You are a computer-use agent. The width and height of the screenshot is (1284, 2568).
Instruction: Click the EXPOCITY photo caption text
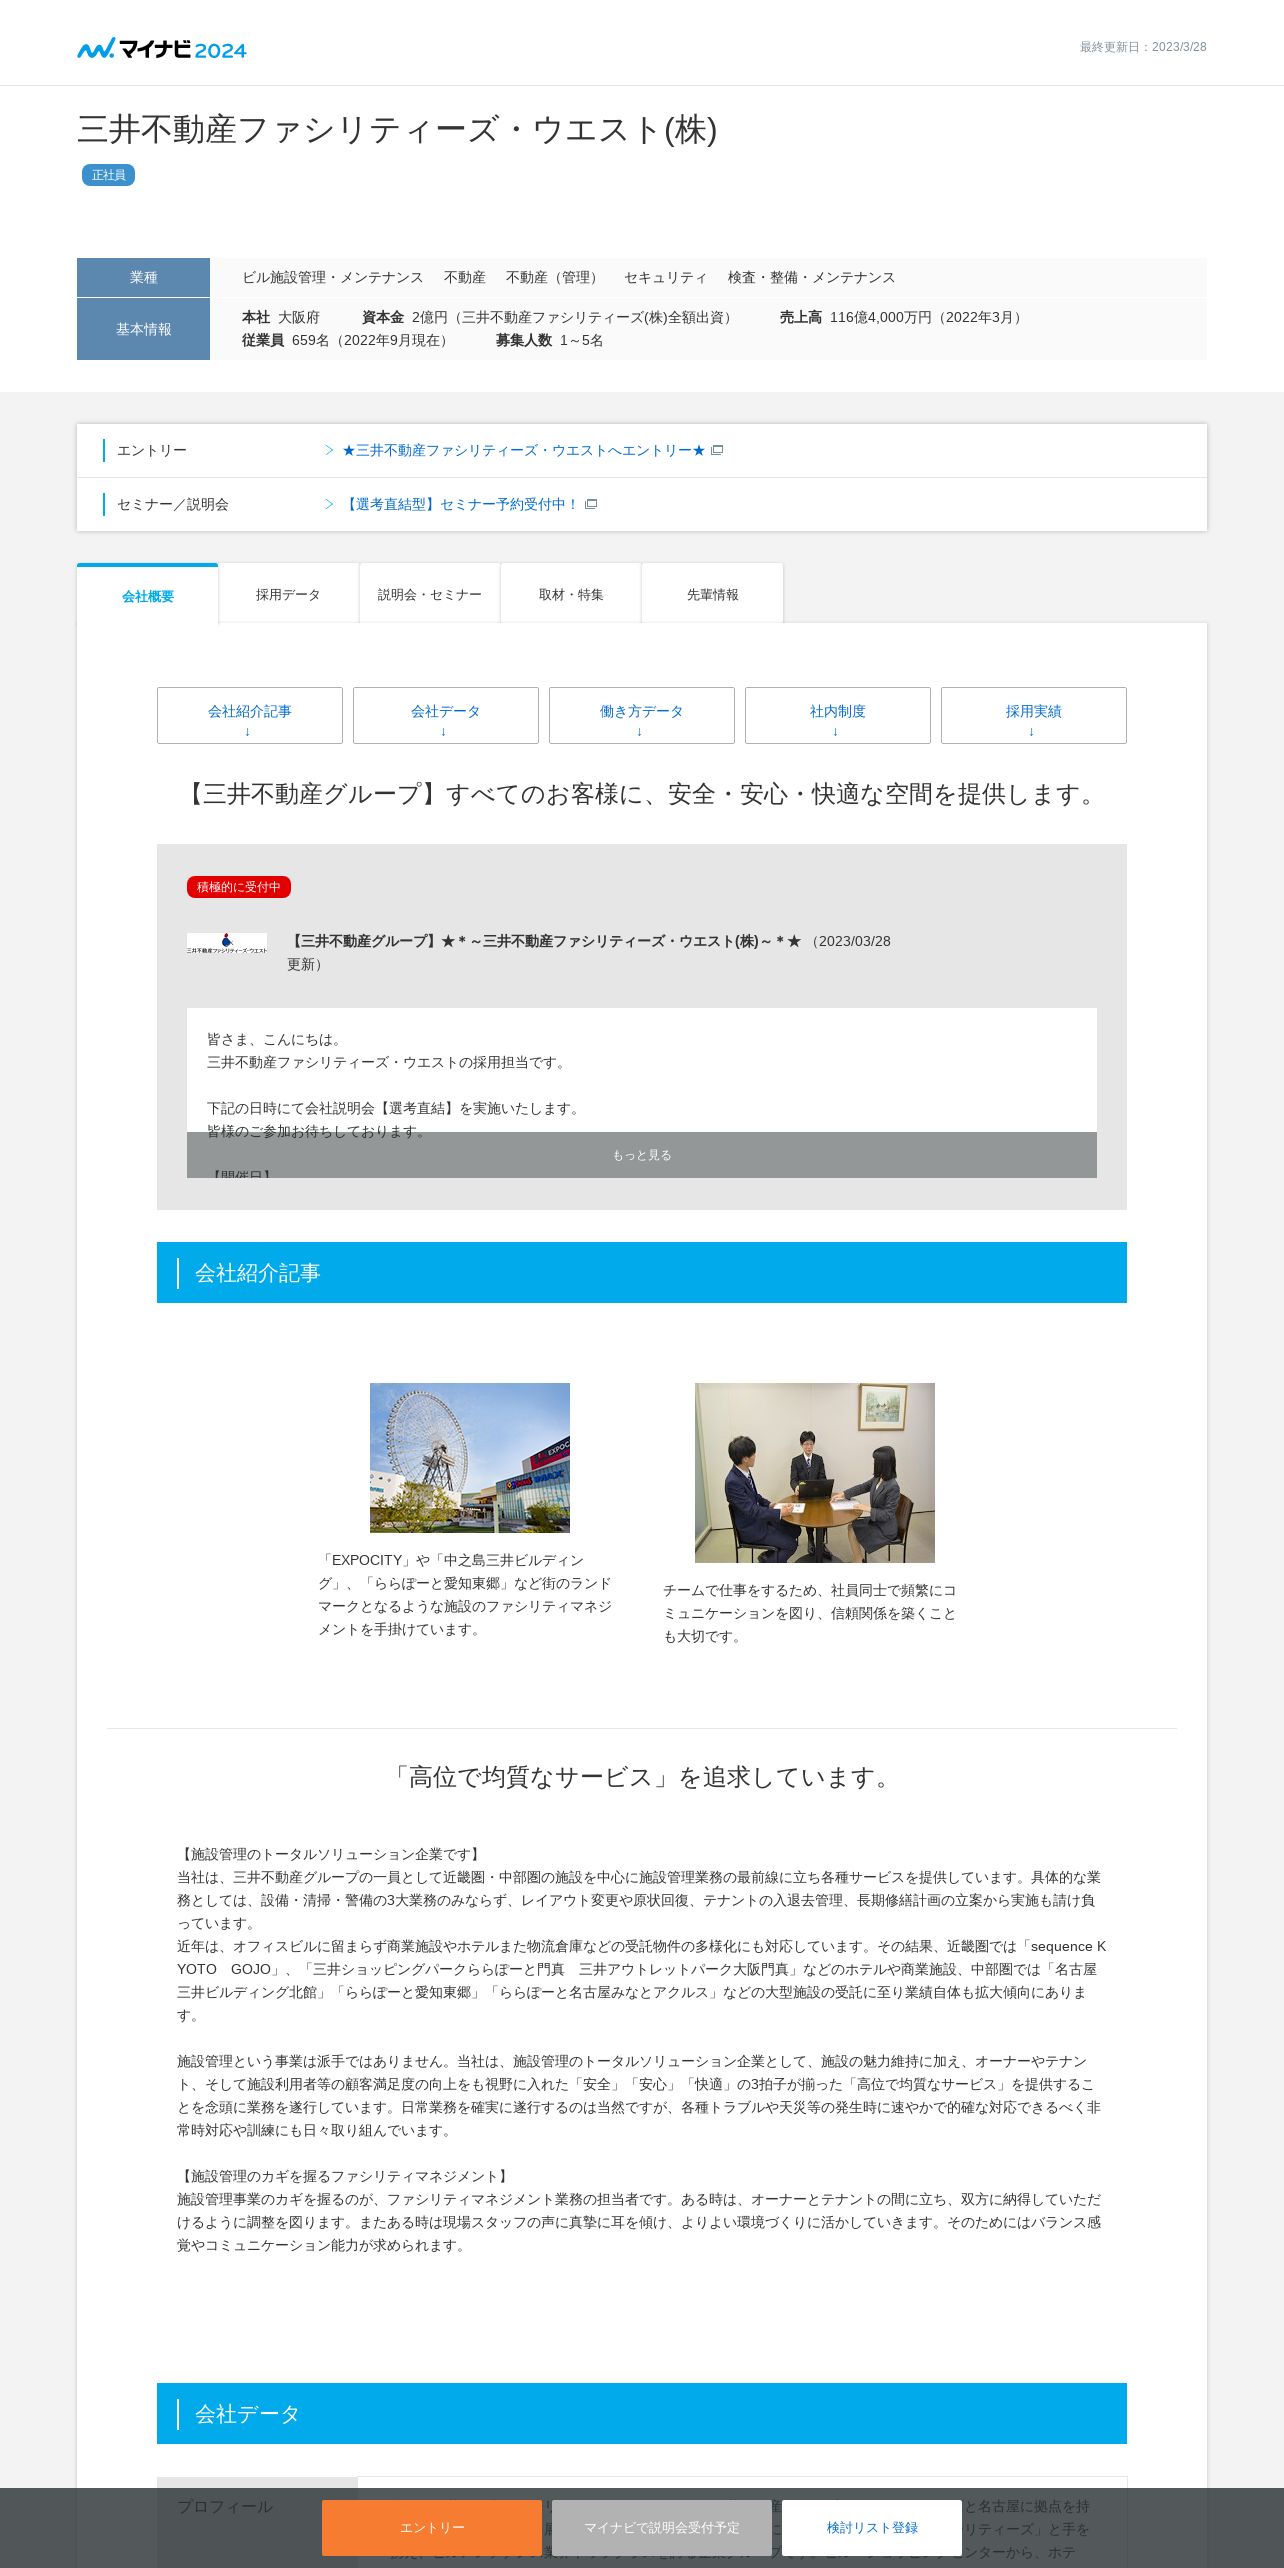click(x=465, y=1595)
